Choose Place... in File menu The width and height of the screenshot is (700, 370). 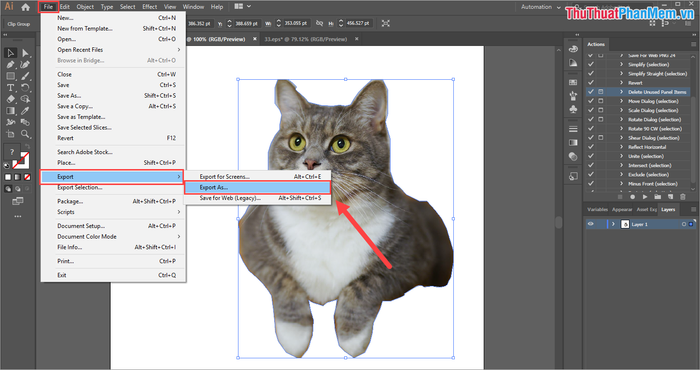[x=113, y=163]
